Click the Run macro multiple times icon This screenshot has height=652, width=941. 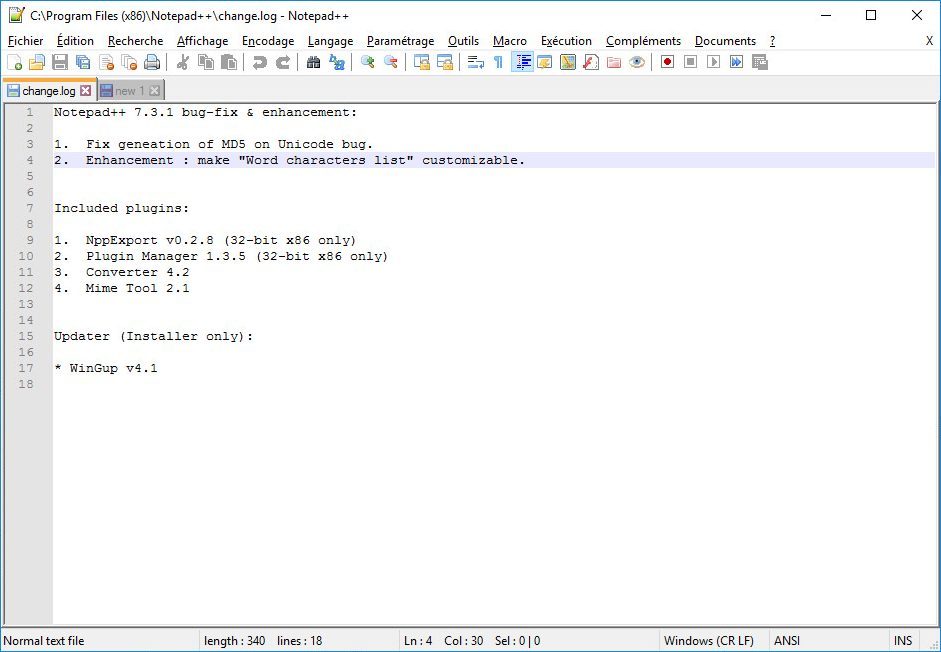pyautogui.click(x=736, y=62)
